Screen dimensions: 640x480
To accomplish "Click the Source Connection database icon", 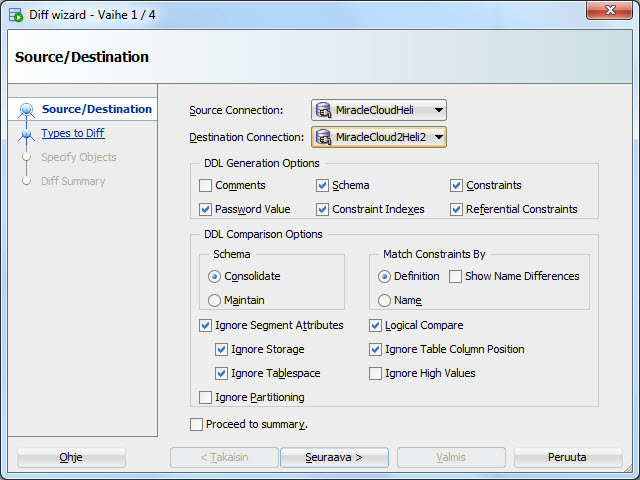I will click(323, 110).
